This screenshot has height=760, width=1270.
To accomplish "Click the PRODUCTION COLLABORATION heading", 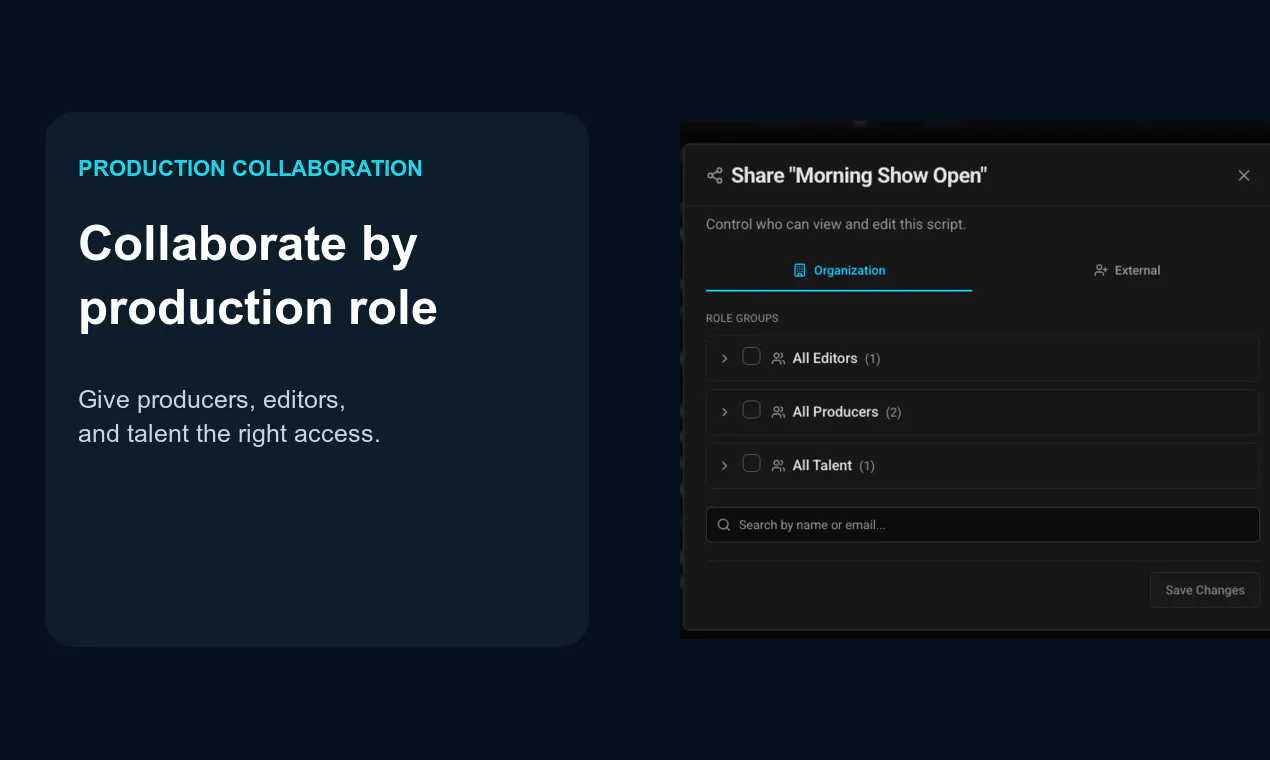I will click(250, 168).
